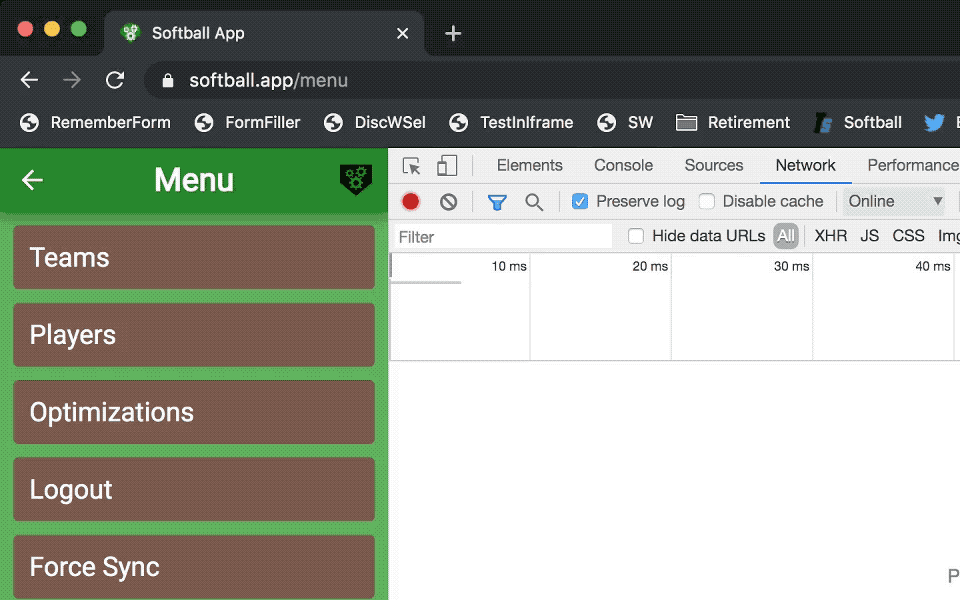The width and height of the screenshot is (960, 600).
Task: Reload the page with refresh icon
Action: pos(115,80)
